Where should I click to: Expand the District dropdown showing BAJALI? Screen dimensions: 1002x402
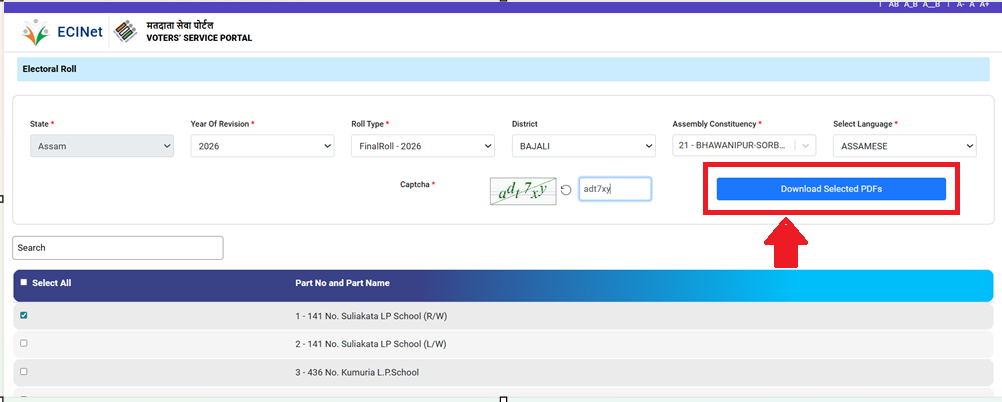click(x=584, y=146)
